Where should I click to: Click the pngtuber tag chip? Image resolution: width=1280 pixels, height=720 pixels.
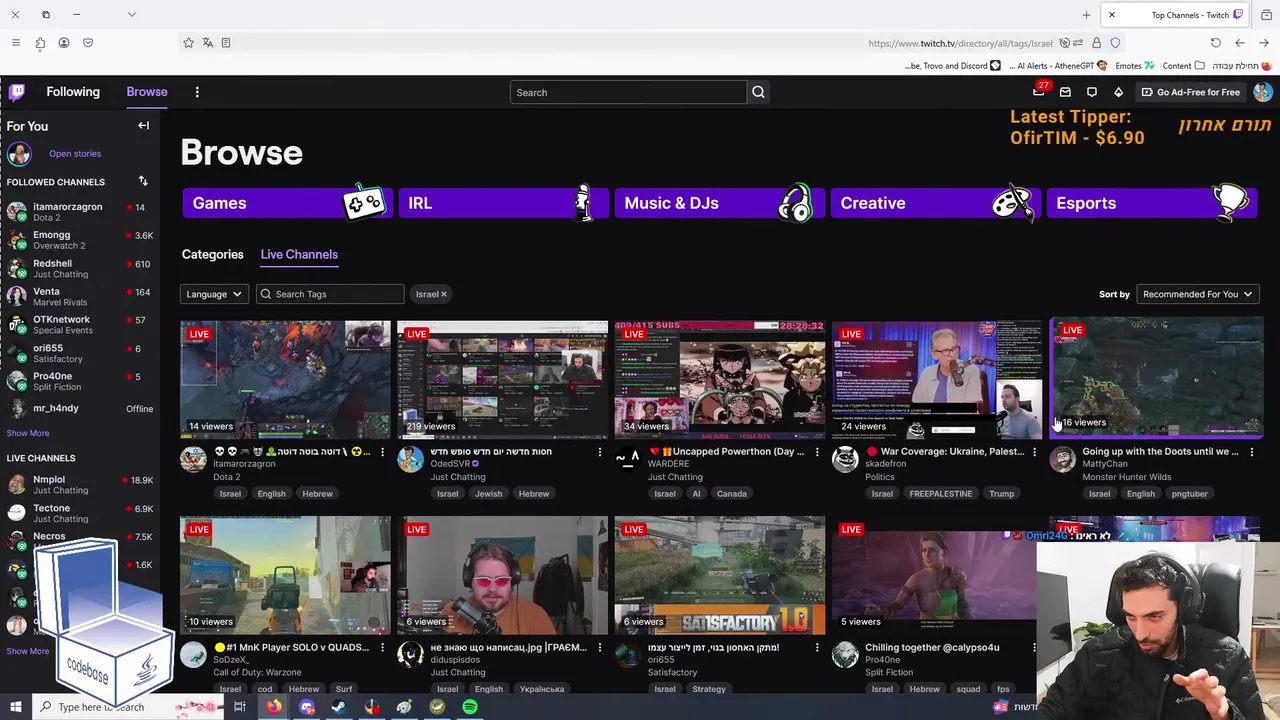[1190, 494]
